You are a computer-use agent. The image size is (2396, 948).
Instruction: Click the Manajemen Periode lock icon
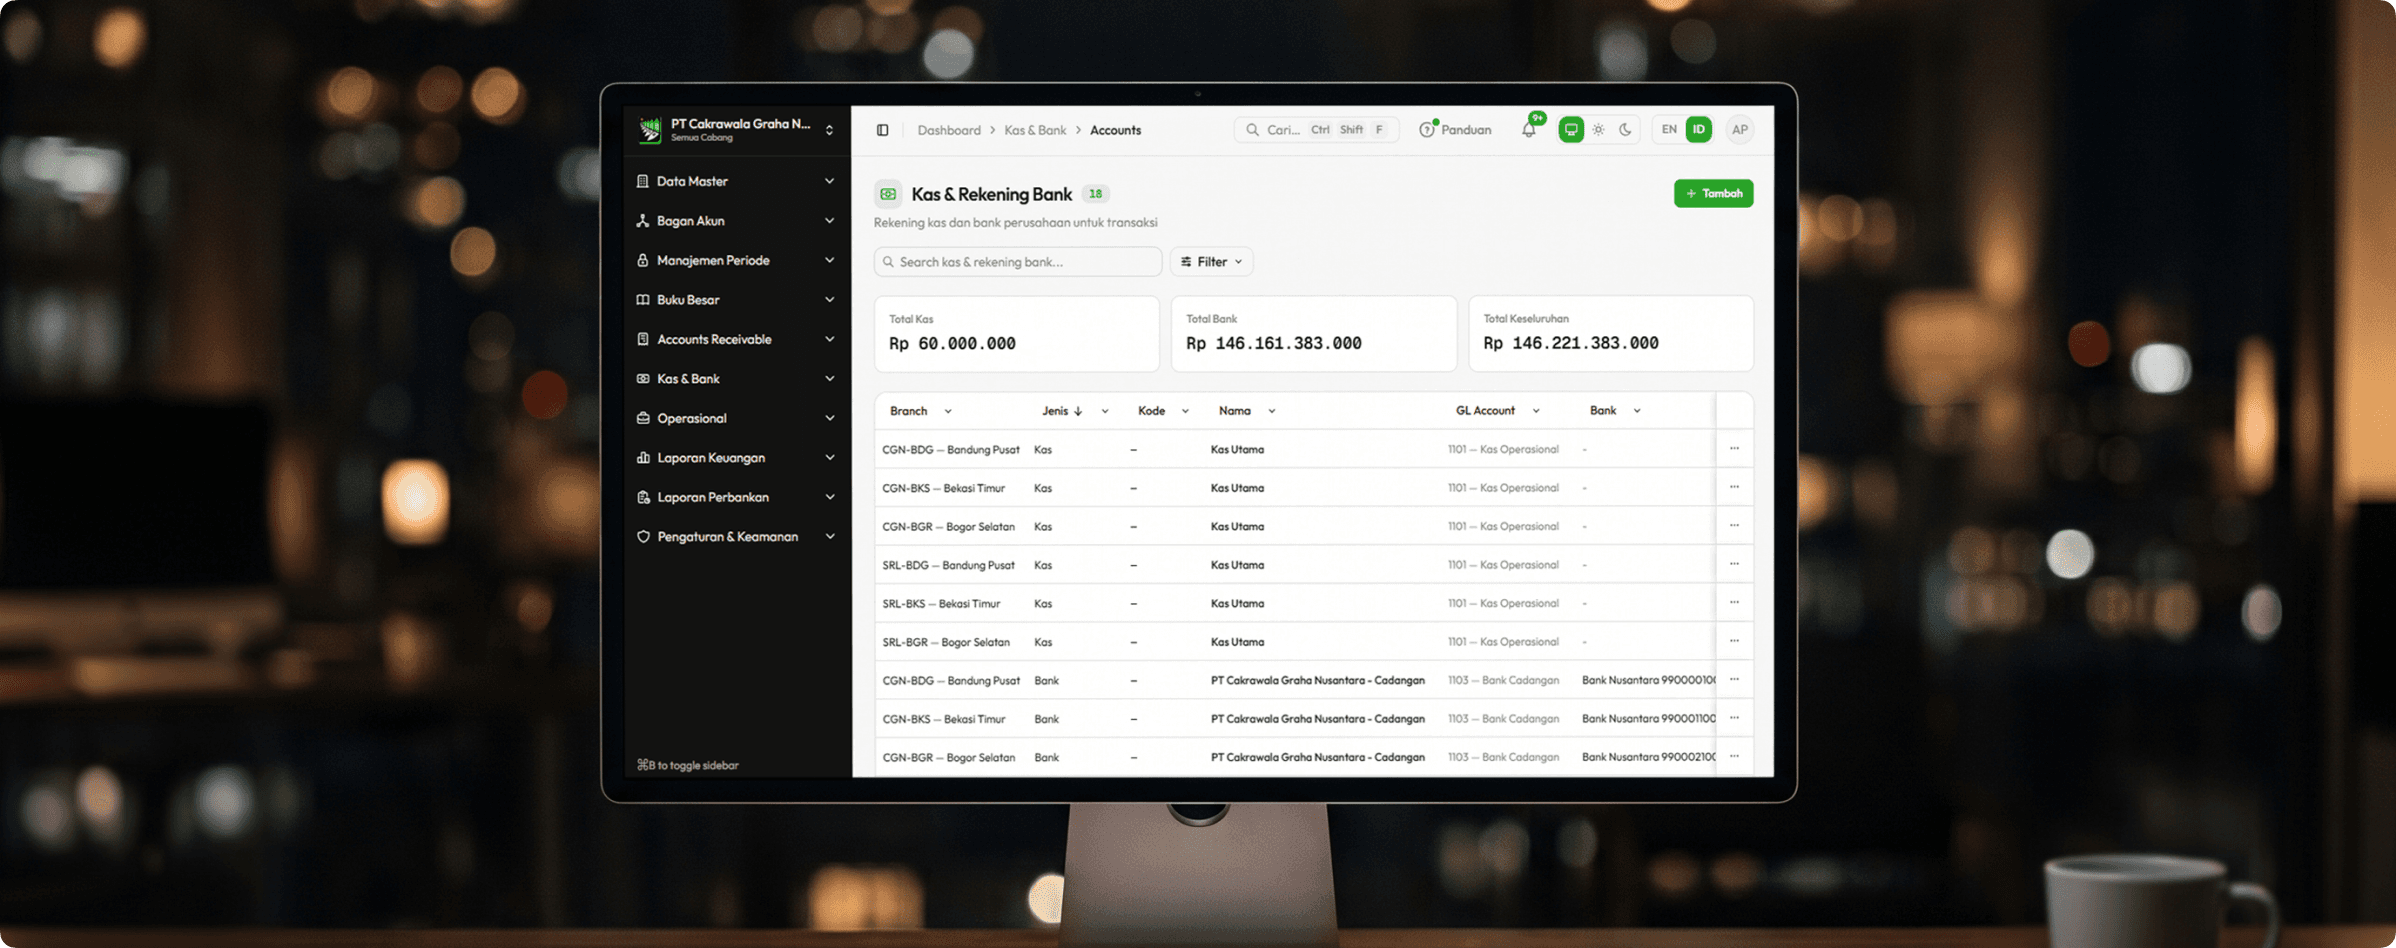tap(643, 260)
